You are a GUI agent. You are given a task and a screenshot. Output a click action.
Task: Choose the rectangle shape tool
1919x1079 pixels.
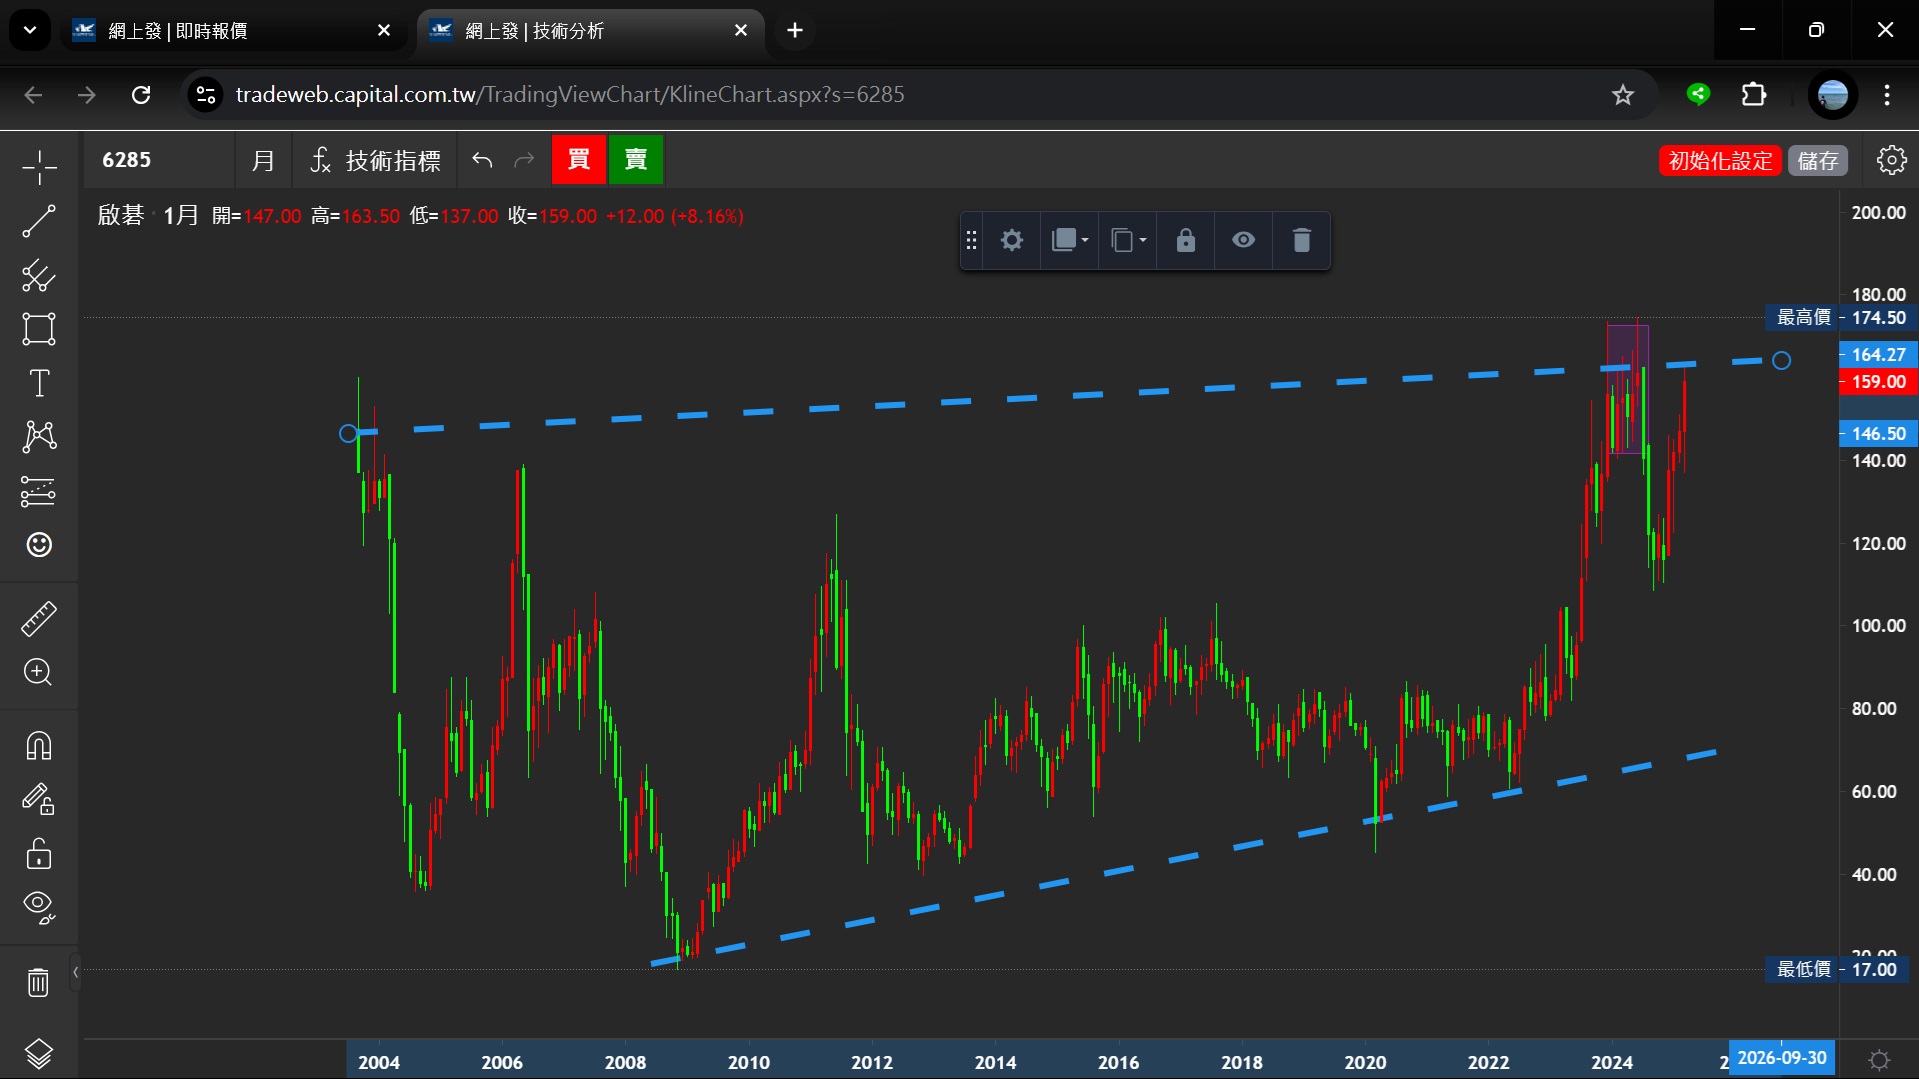click(39, 329)
